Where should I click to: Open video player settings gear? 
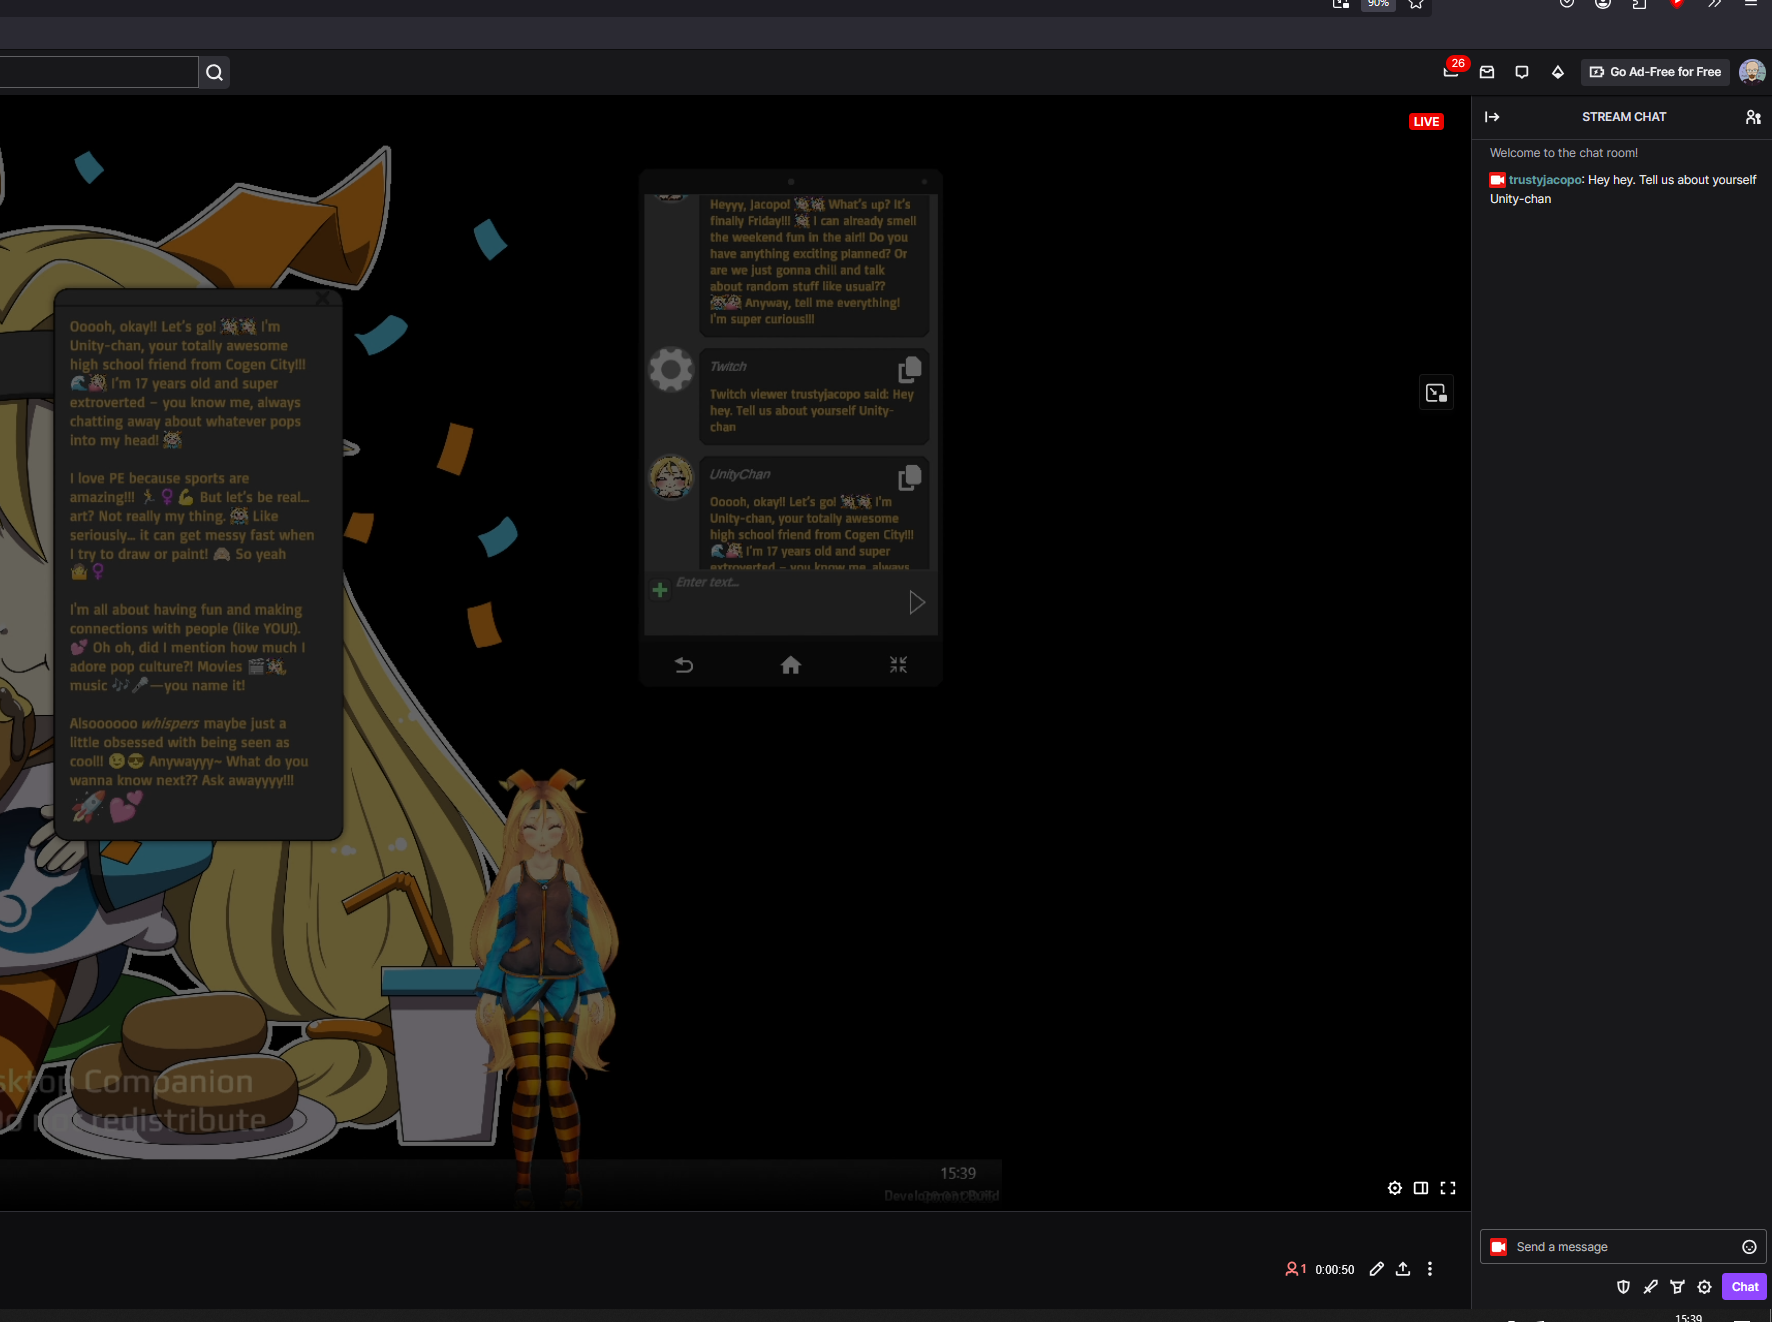click(1395, 1188)
